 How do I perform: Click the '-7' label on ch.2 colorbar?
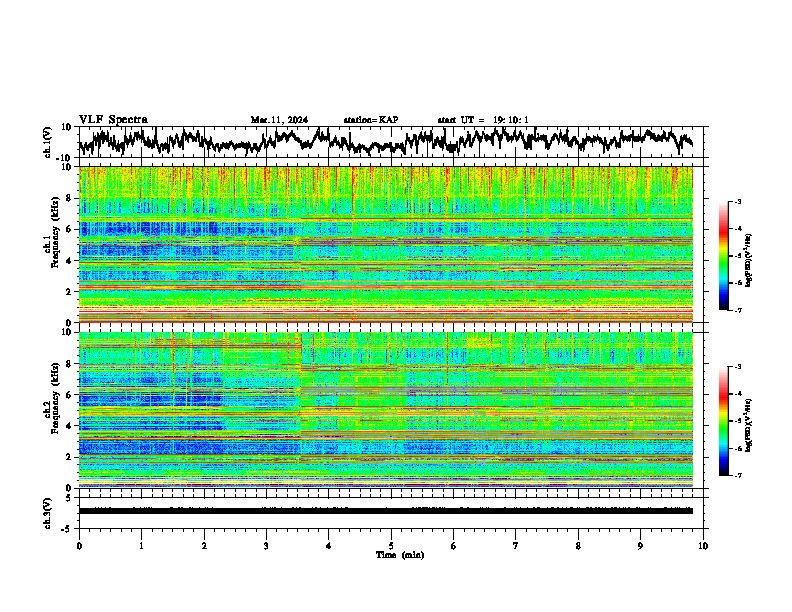[x=737, y=476]
